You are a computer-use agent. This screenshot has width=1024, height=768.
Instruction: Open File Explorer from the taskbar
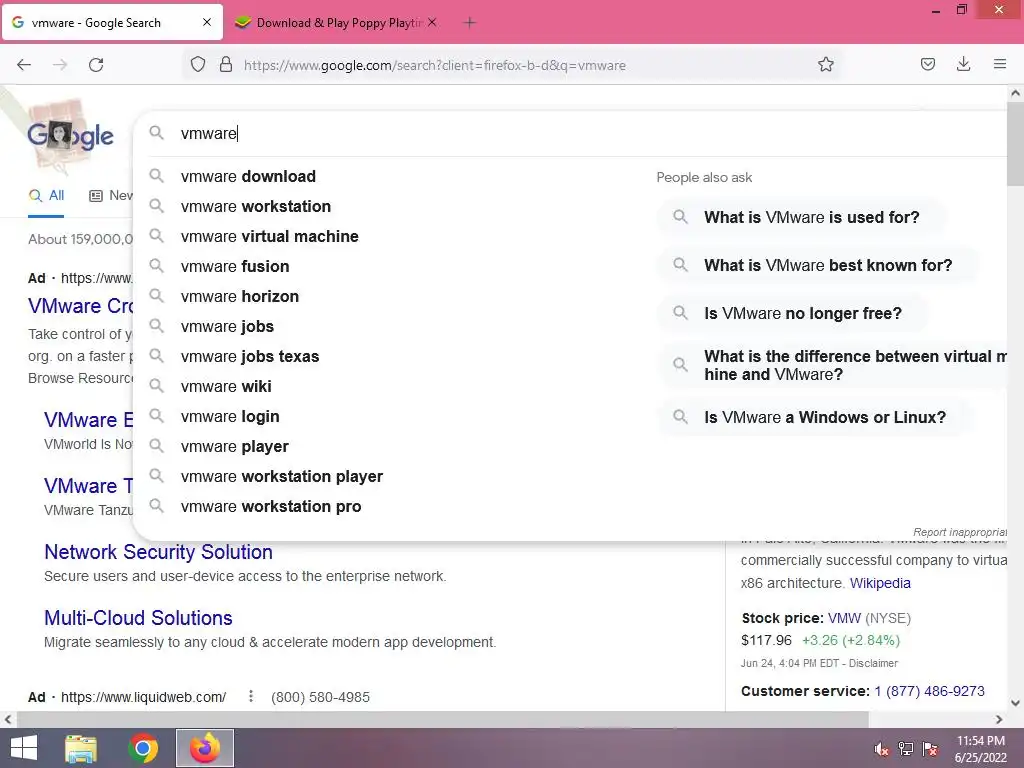point(81,748)
